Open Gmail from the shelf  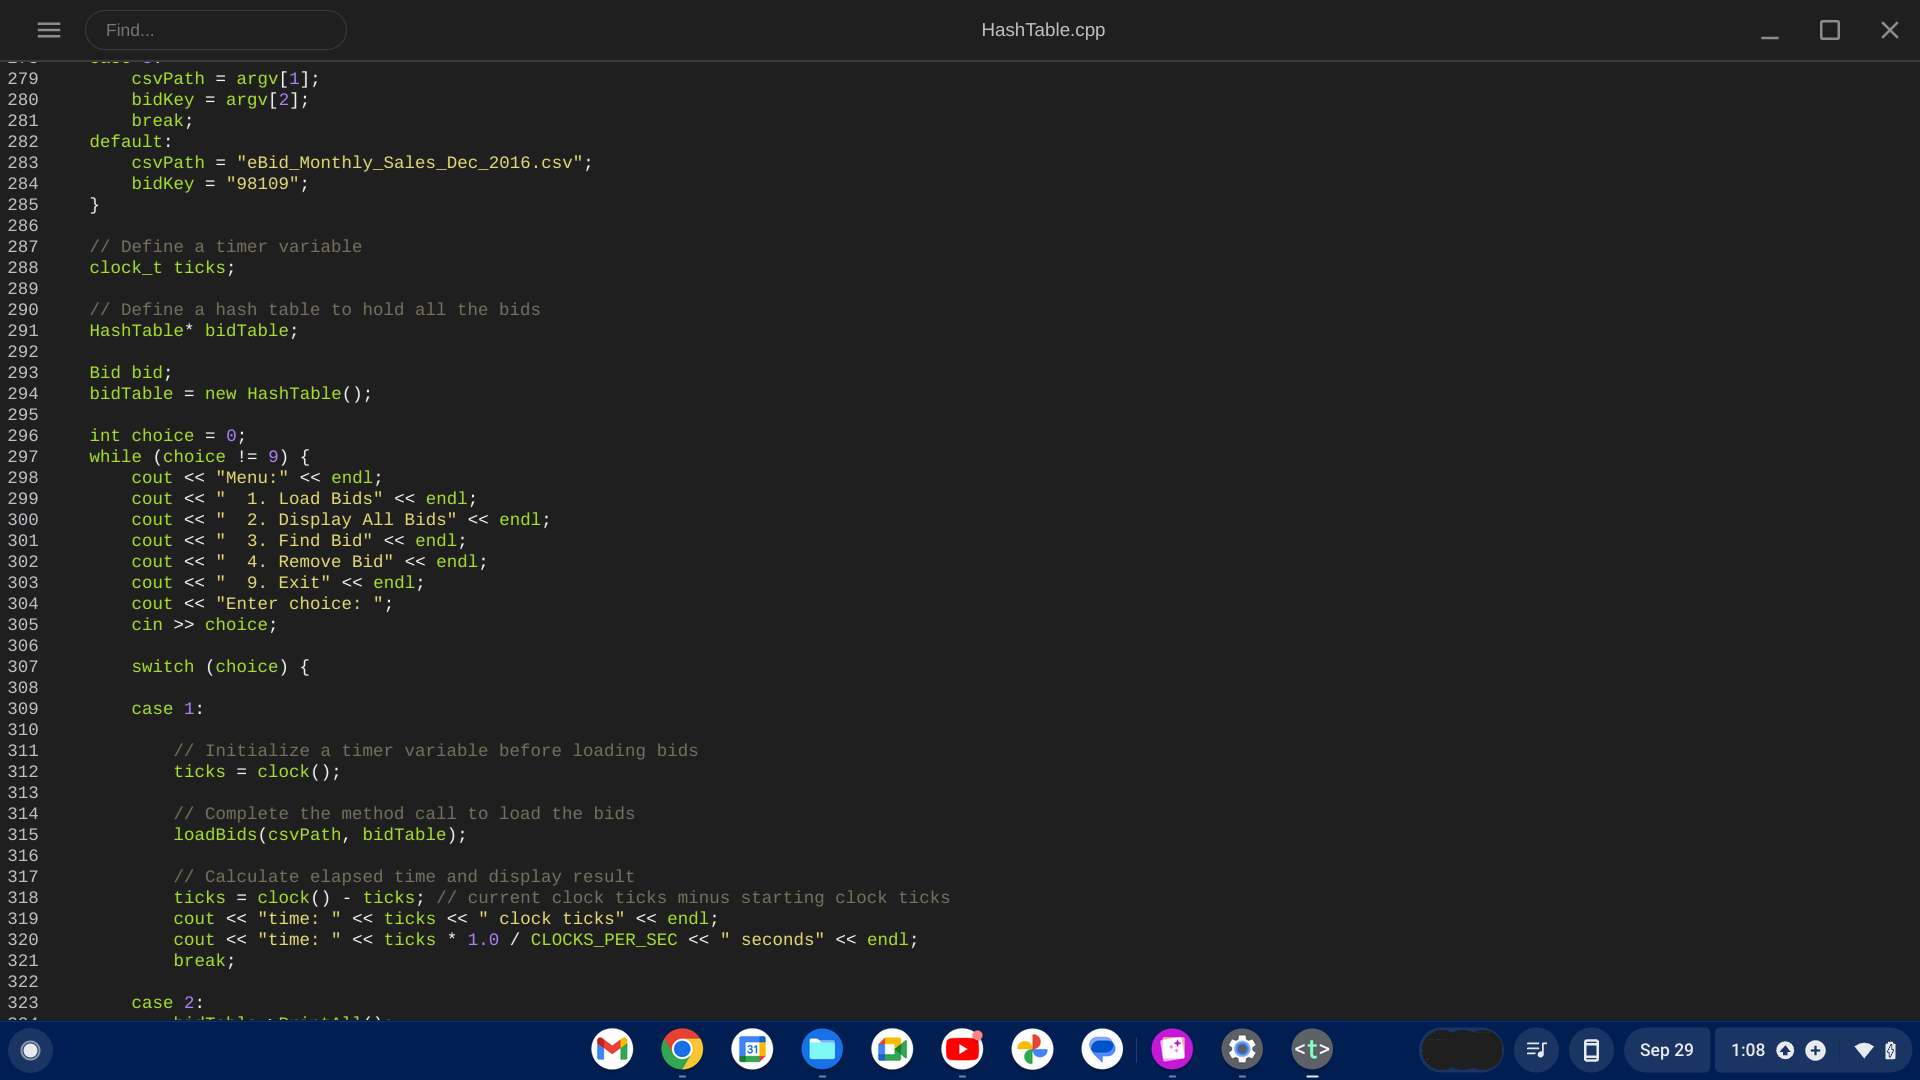point(611,1049)
